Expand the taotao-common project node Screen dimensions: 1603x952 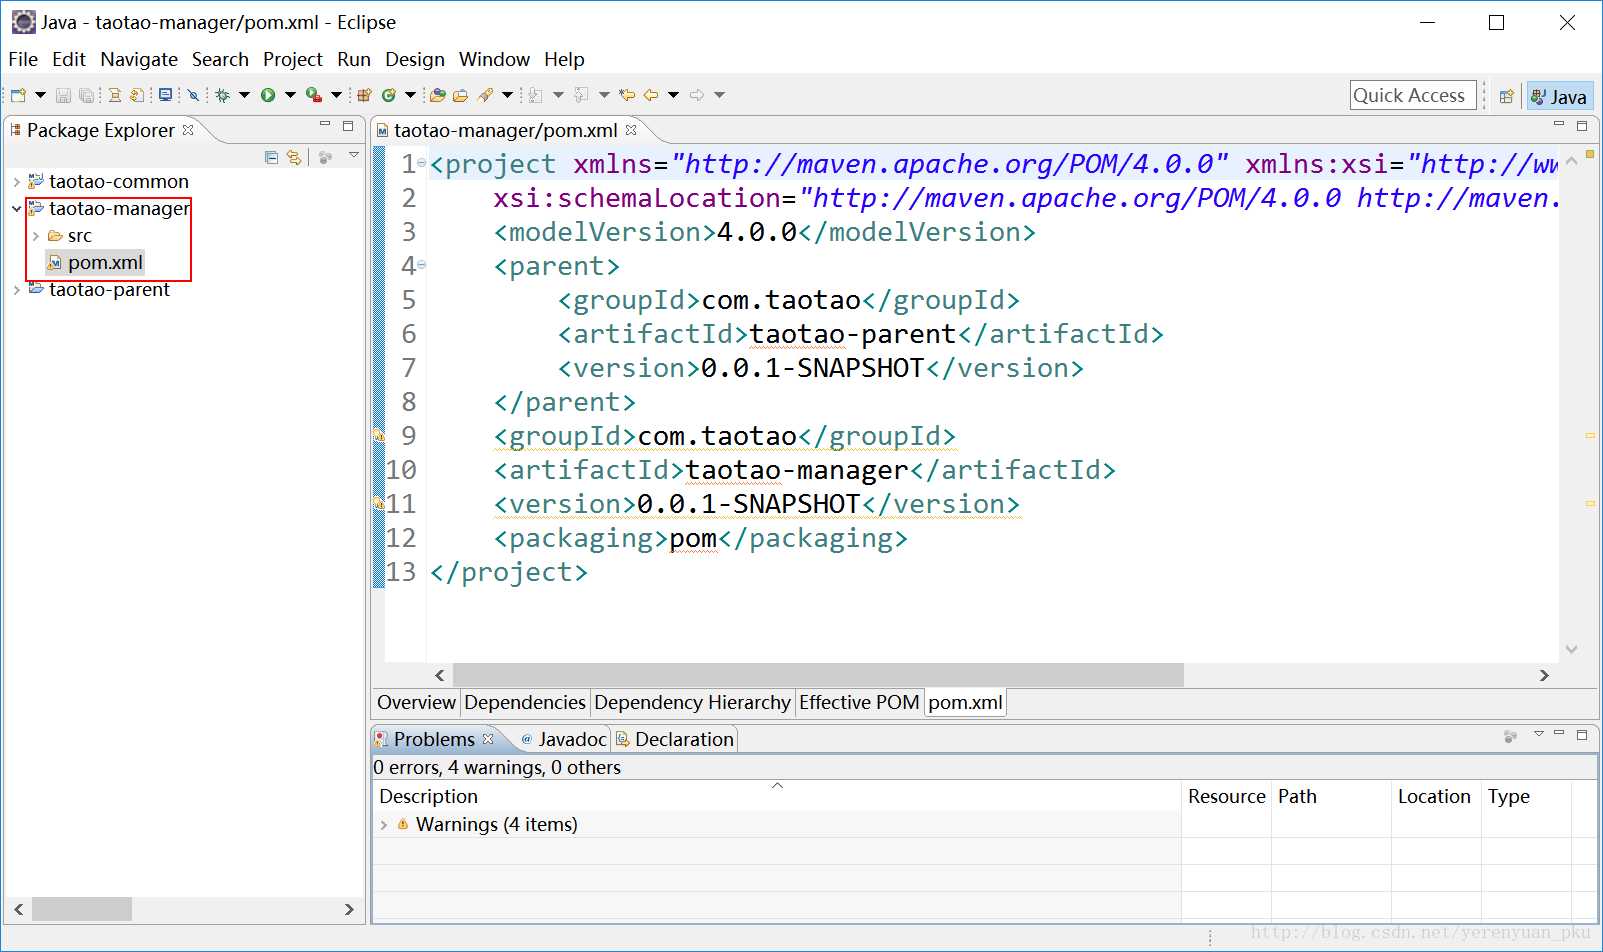tap(17, 182)
